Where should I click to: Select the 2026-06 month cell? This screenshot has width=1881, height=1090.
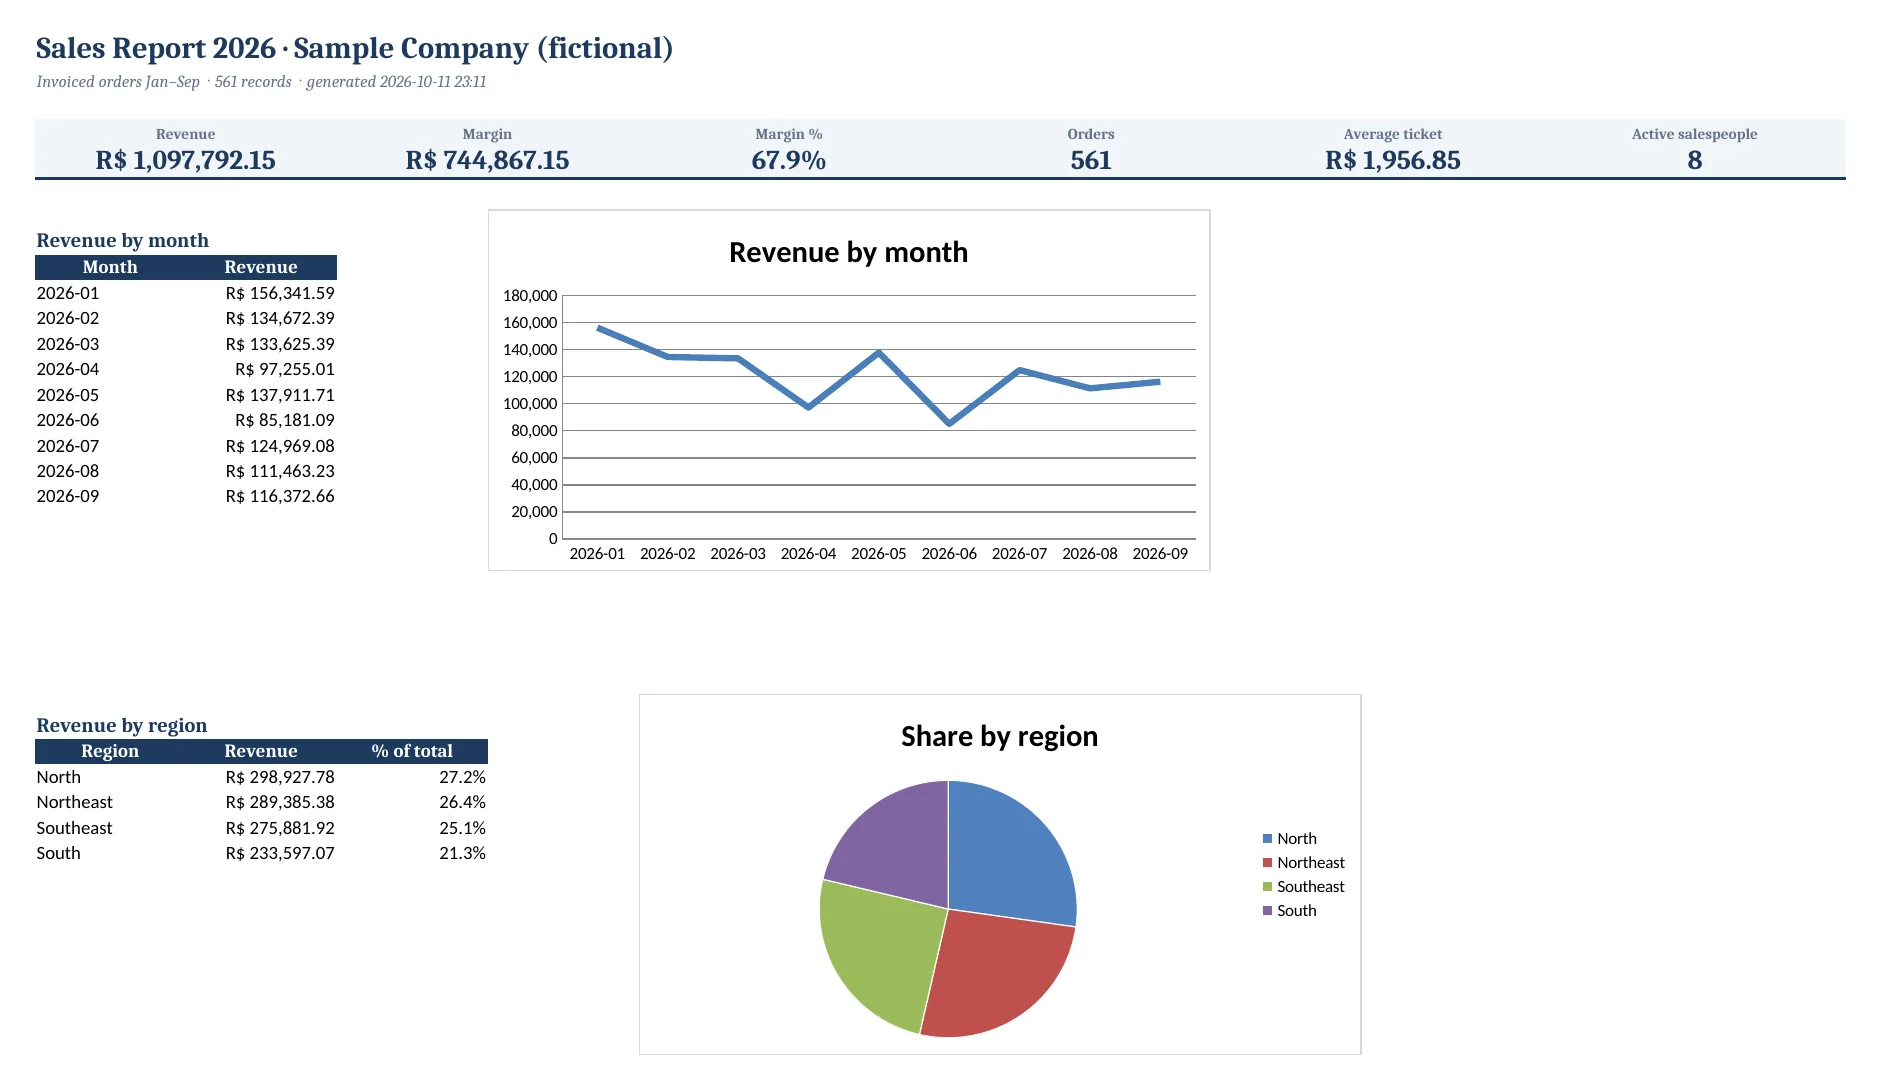(68, 420)
